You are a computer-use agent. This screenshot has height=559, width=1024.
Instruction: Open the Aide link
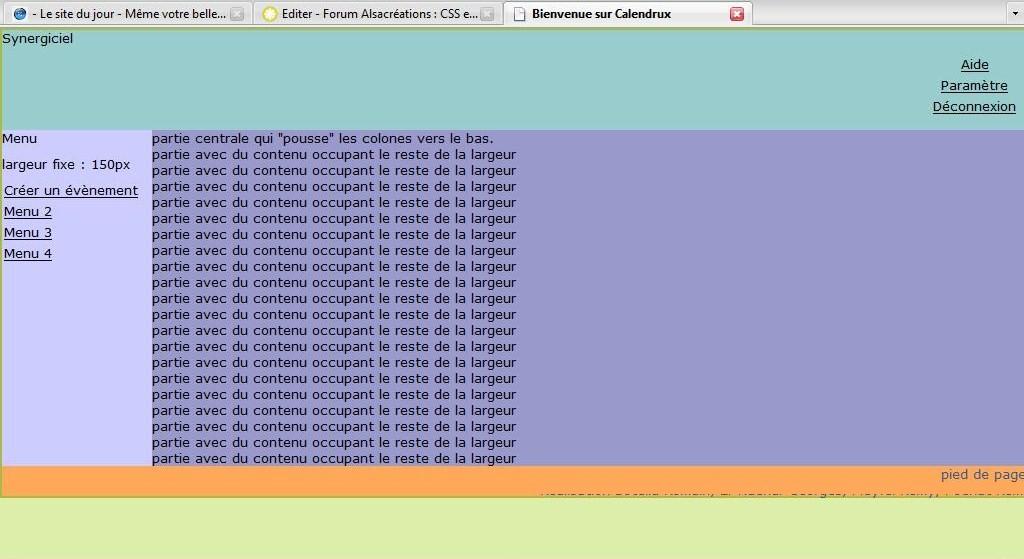[974, 65]
